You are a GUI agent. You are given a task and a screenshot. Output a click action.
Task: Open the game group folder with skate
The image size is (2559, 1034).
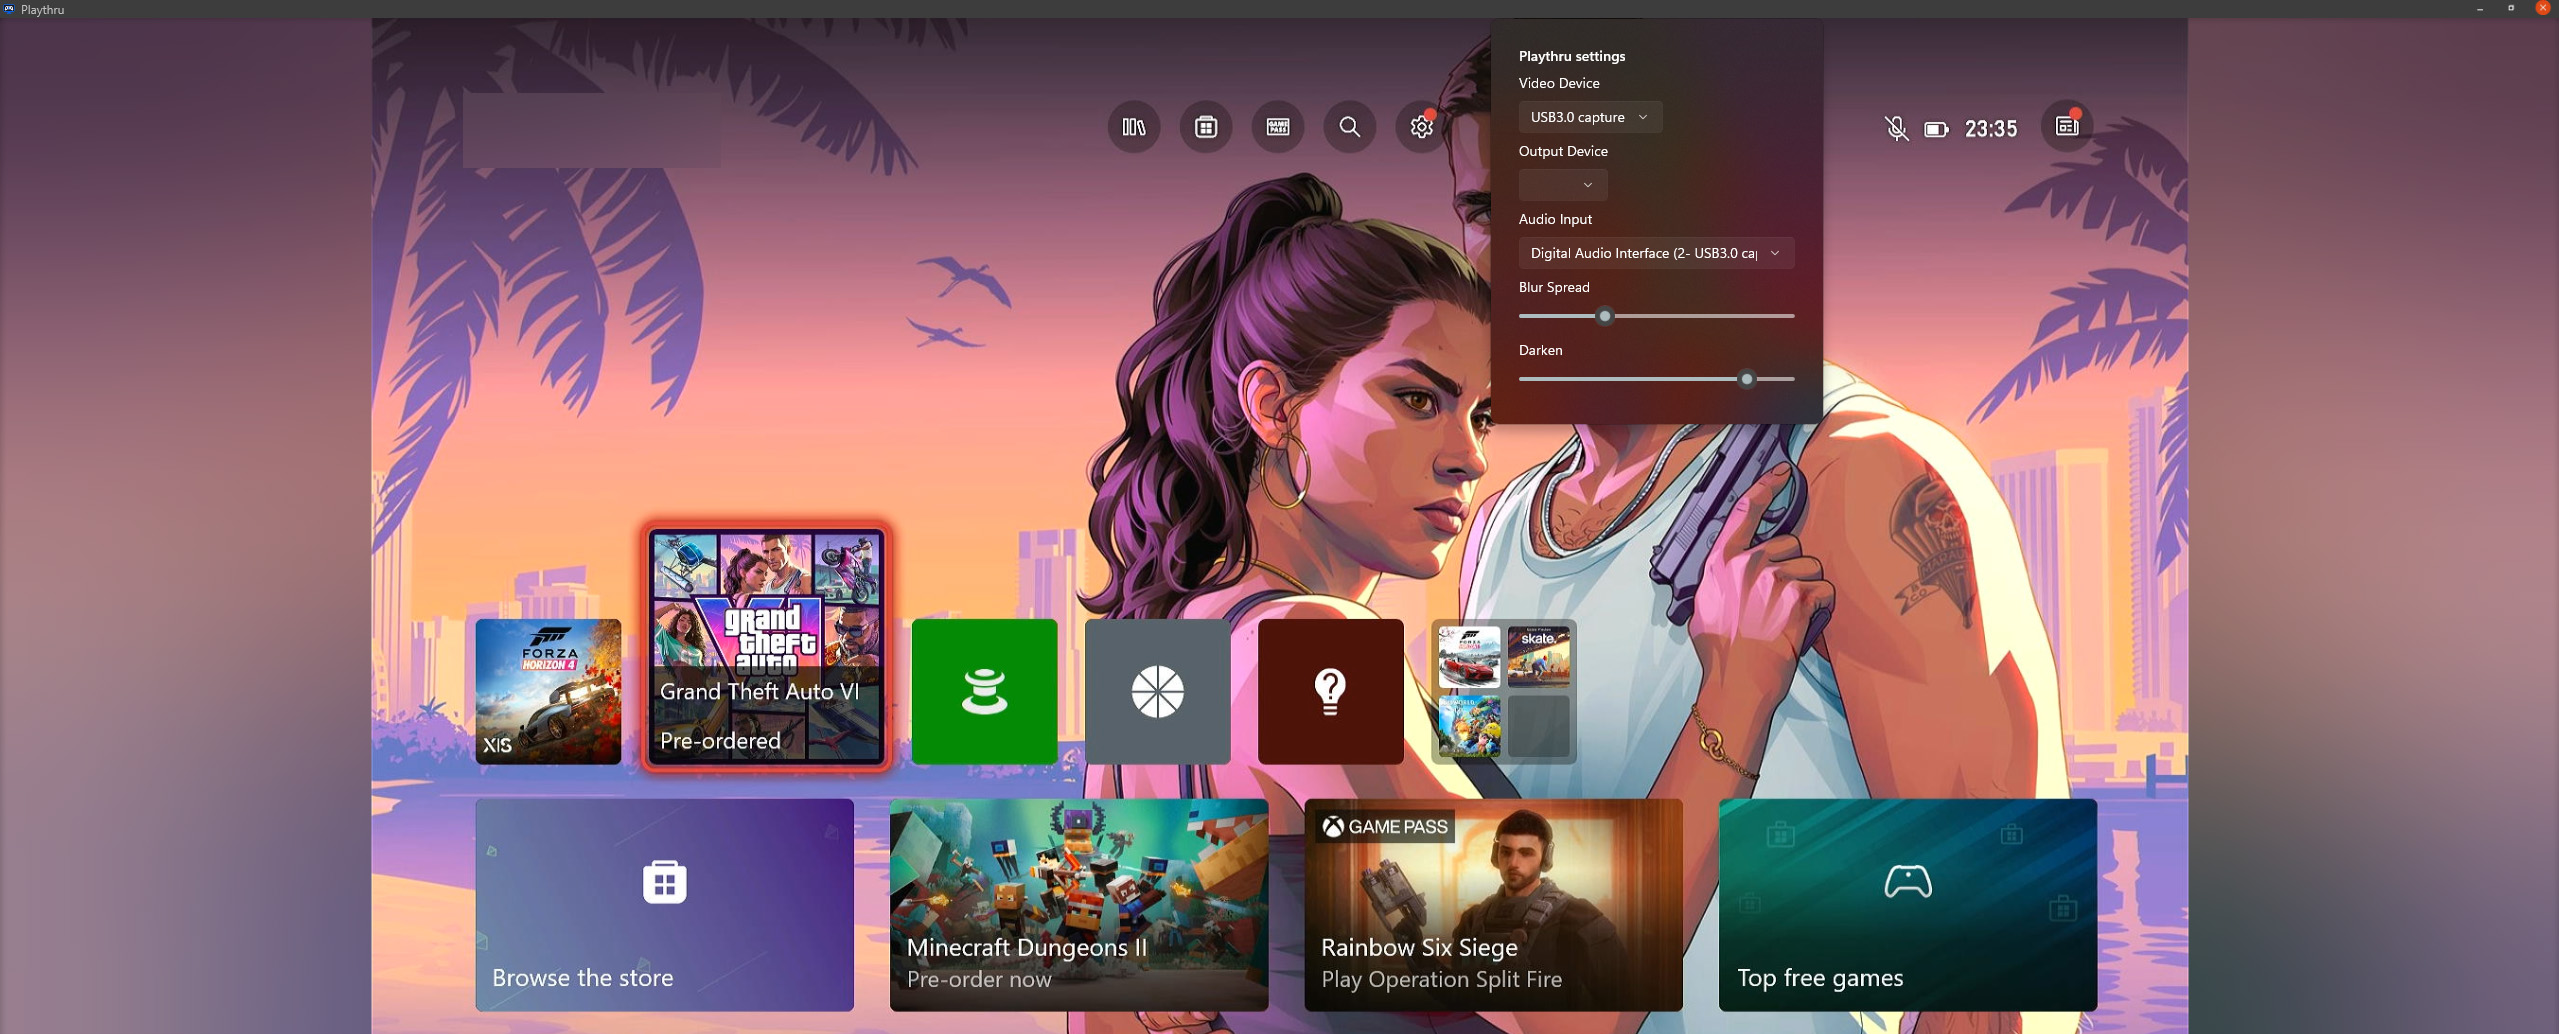click(1503, 691)
